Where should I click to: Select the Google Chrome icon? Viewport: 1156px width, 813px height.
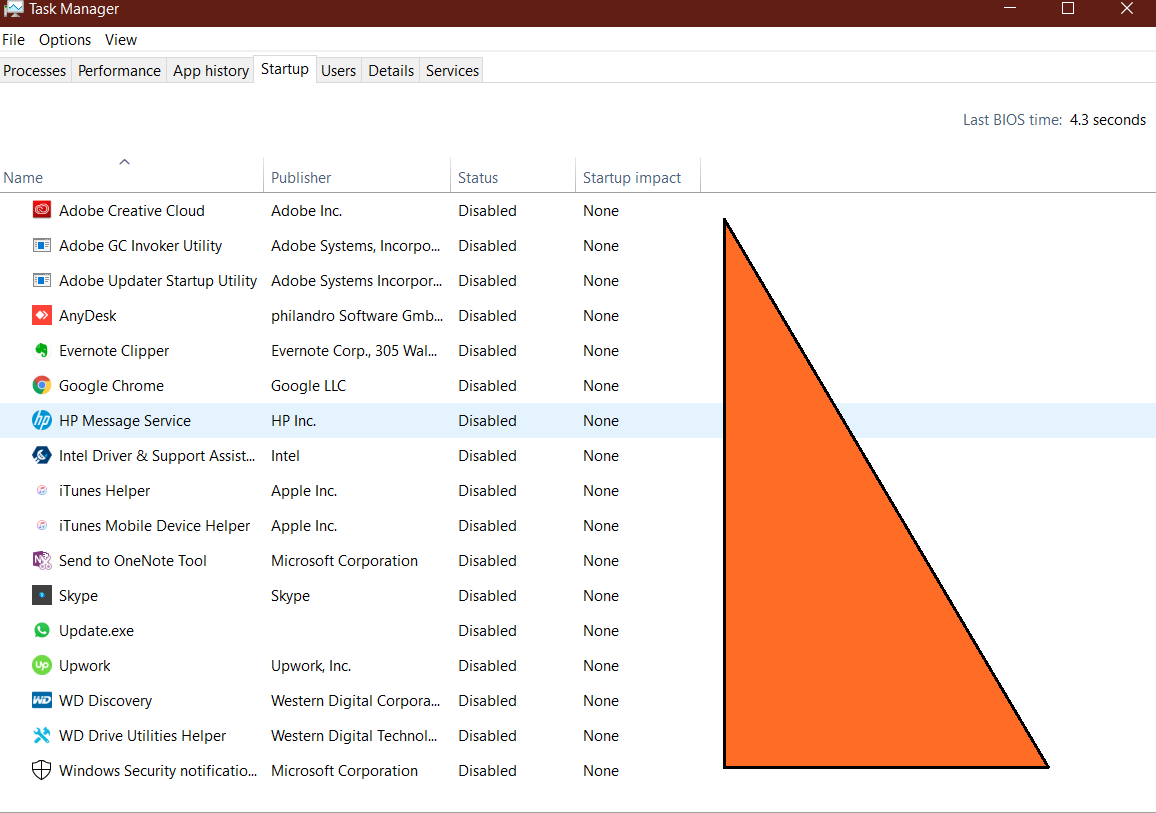coord(42,385)
